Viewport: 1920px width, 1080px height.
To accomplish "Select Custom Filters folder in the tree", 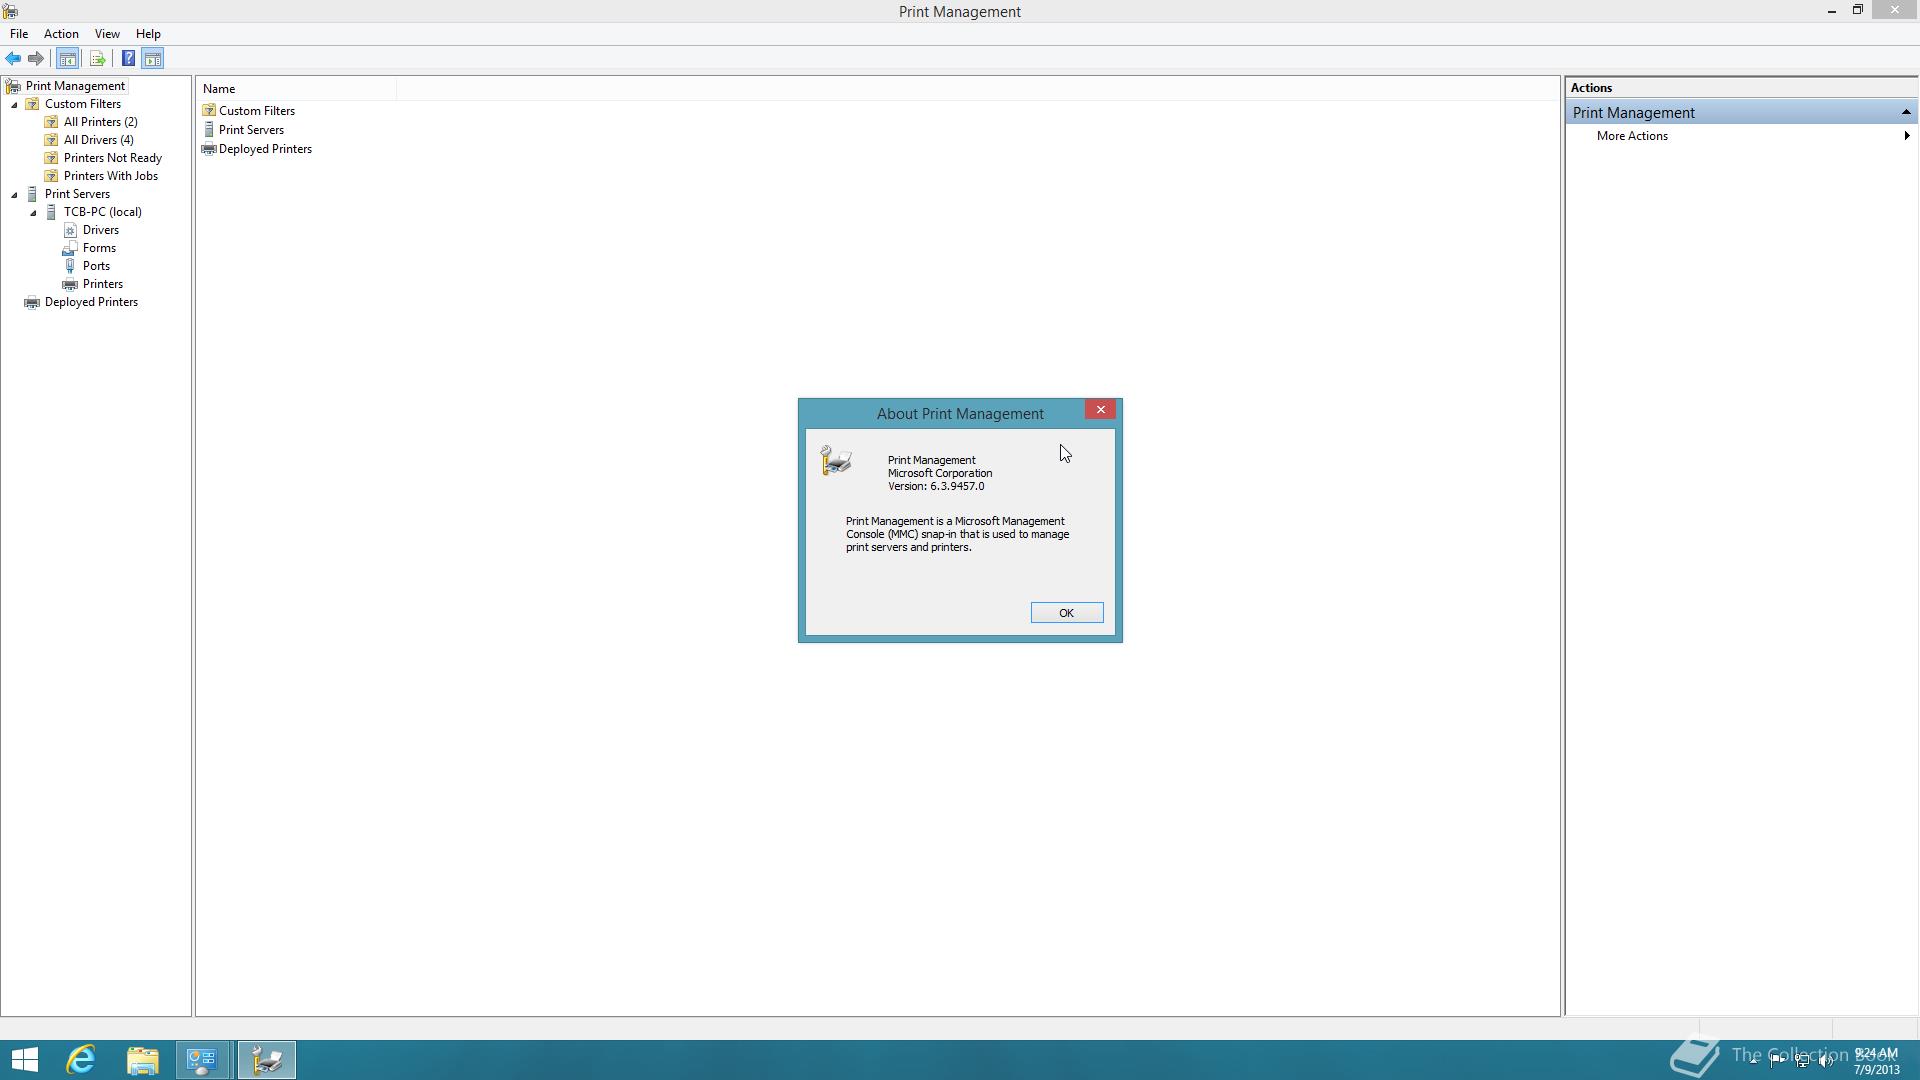I will [x=82, y=104].
